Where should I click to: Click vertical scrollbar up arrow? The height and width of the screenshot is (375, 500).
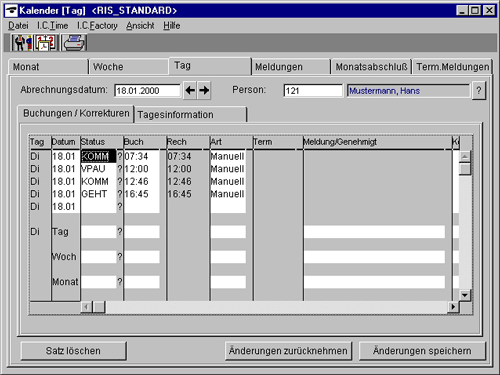tap(465, 156)
